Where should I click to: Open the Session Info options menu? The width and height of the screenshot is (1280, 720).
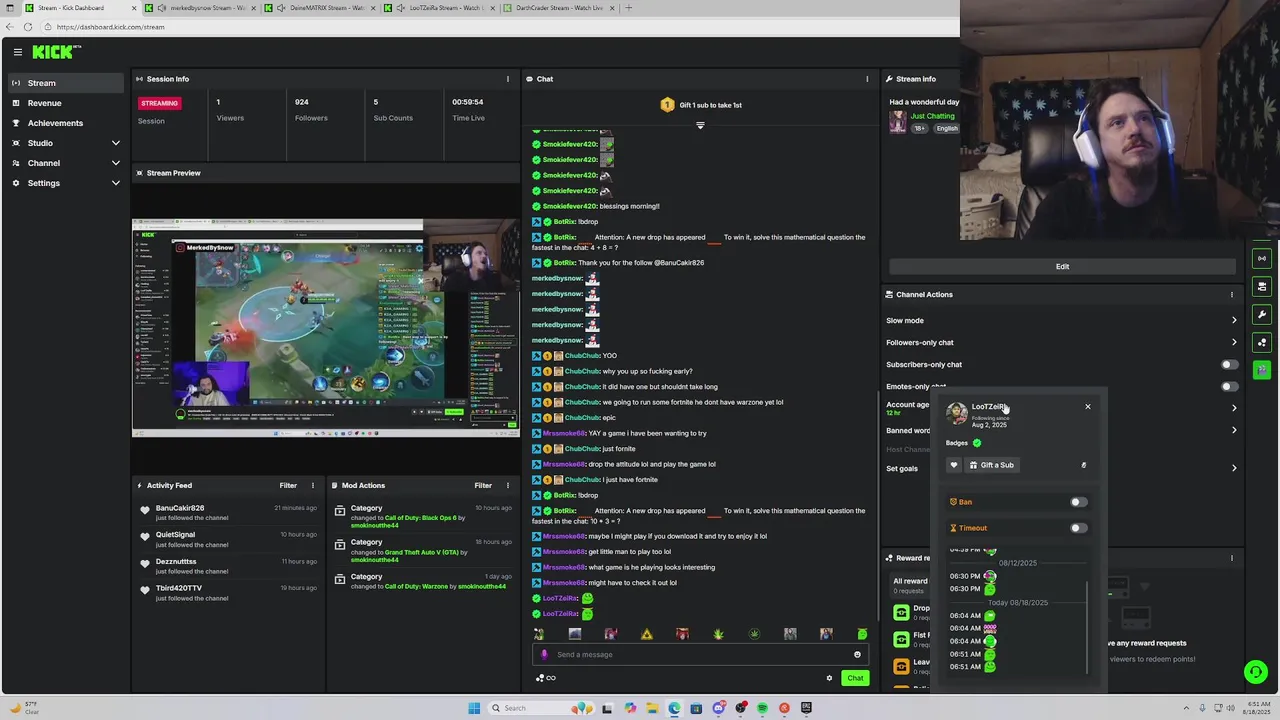pos(507,79)
